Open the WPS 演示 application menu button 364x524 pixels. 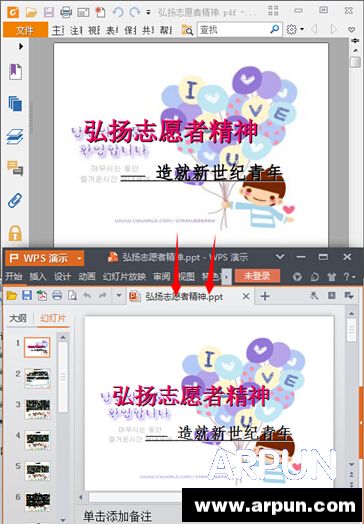44,258
